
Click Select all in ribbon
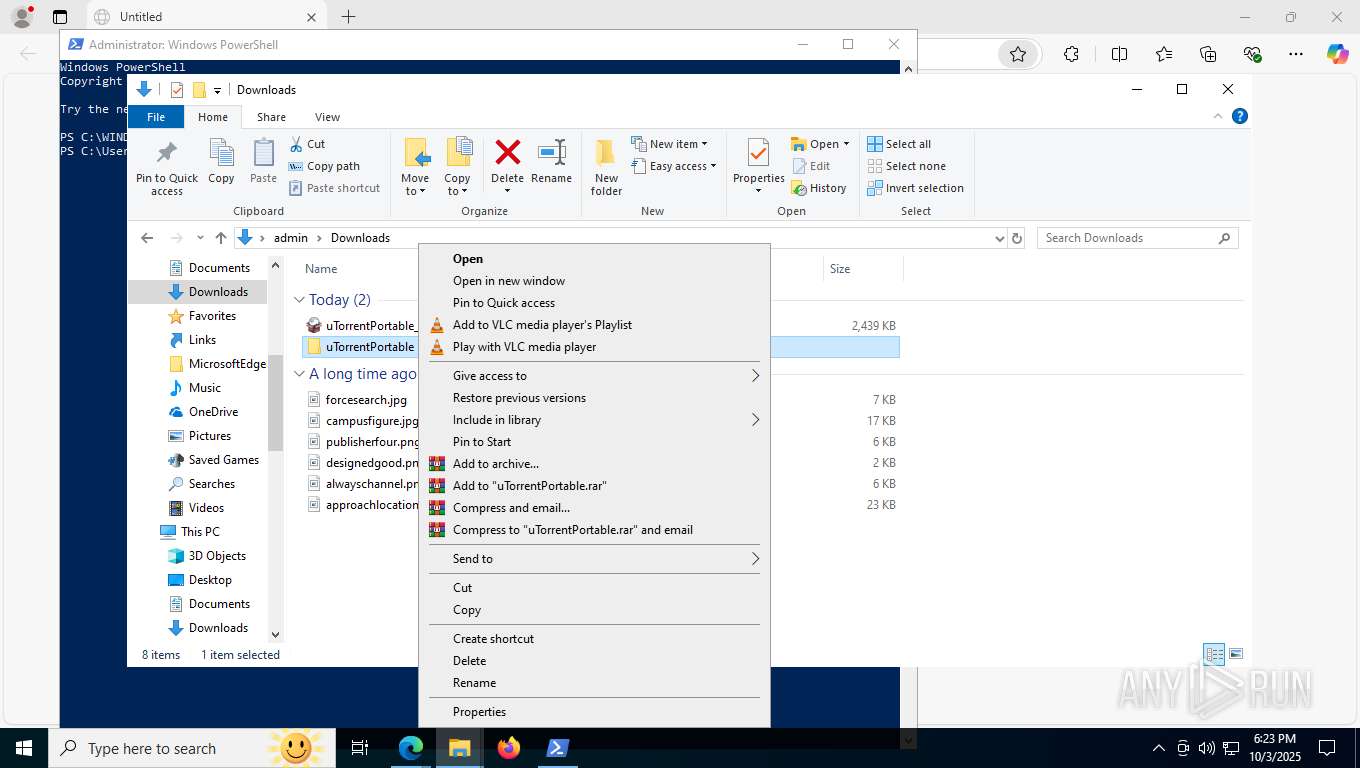(899, 144)
